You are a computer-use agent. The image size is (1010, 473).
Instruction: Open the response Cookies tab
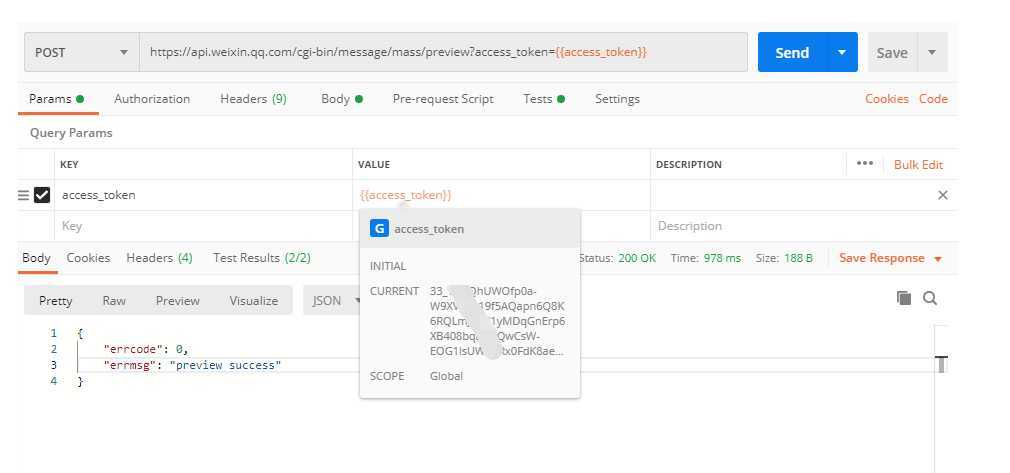coord(88,258)
